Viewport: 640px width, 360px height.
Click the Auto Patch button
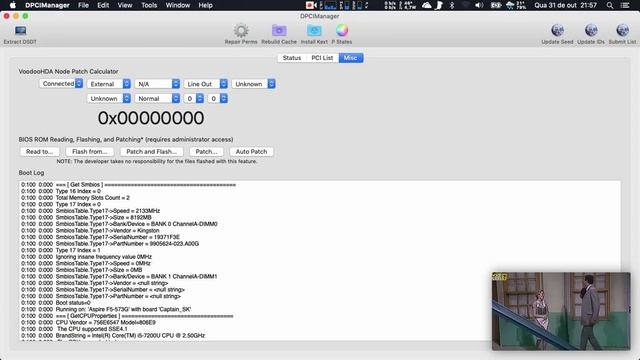pos(251,151)
